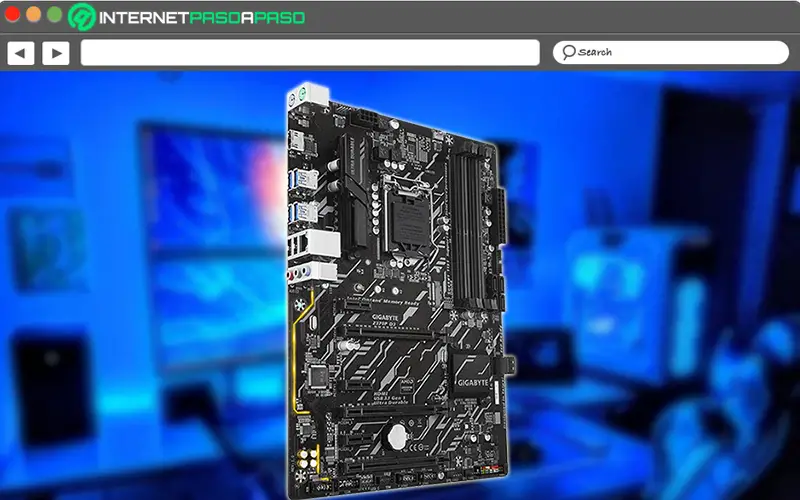Click the back navigation arrow button
The height and width of the screenshot is (500, 800).
20,53
